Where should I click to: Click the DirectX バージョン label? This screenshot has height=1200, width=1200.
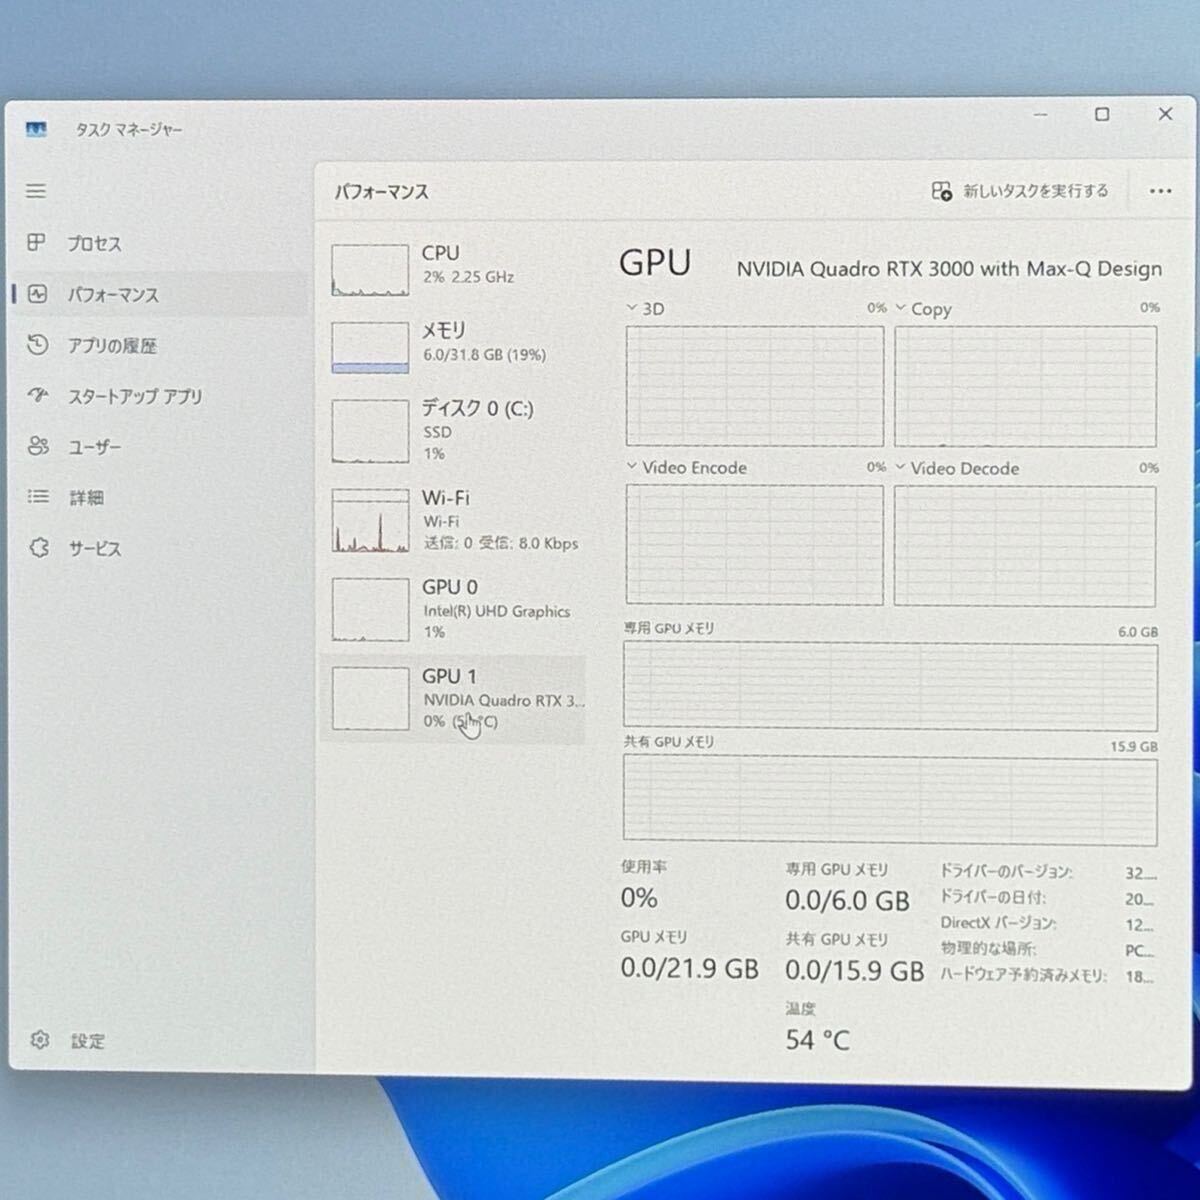click(x=998, y=923)
